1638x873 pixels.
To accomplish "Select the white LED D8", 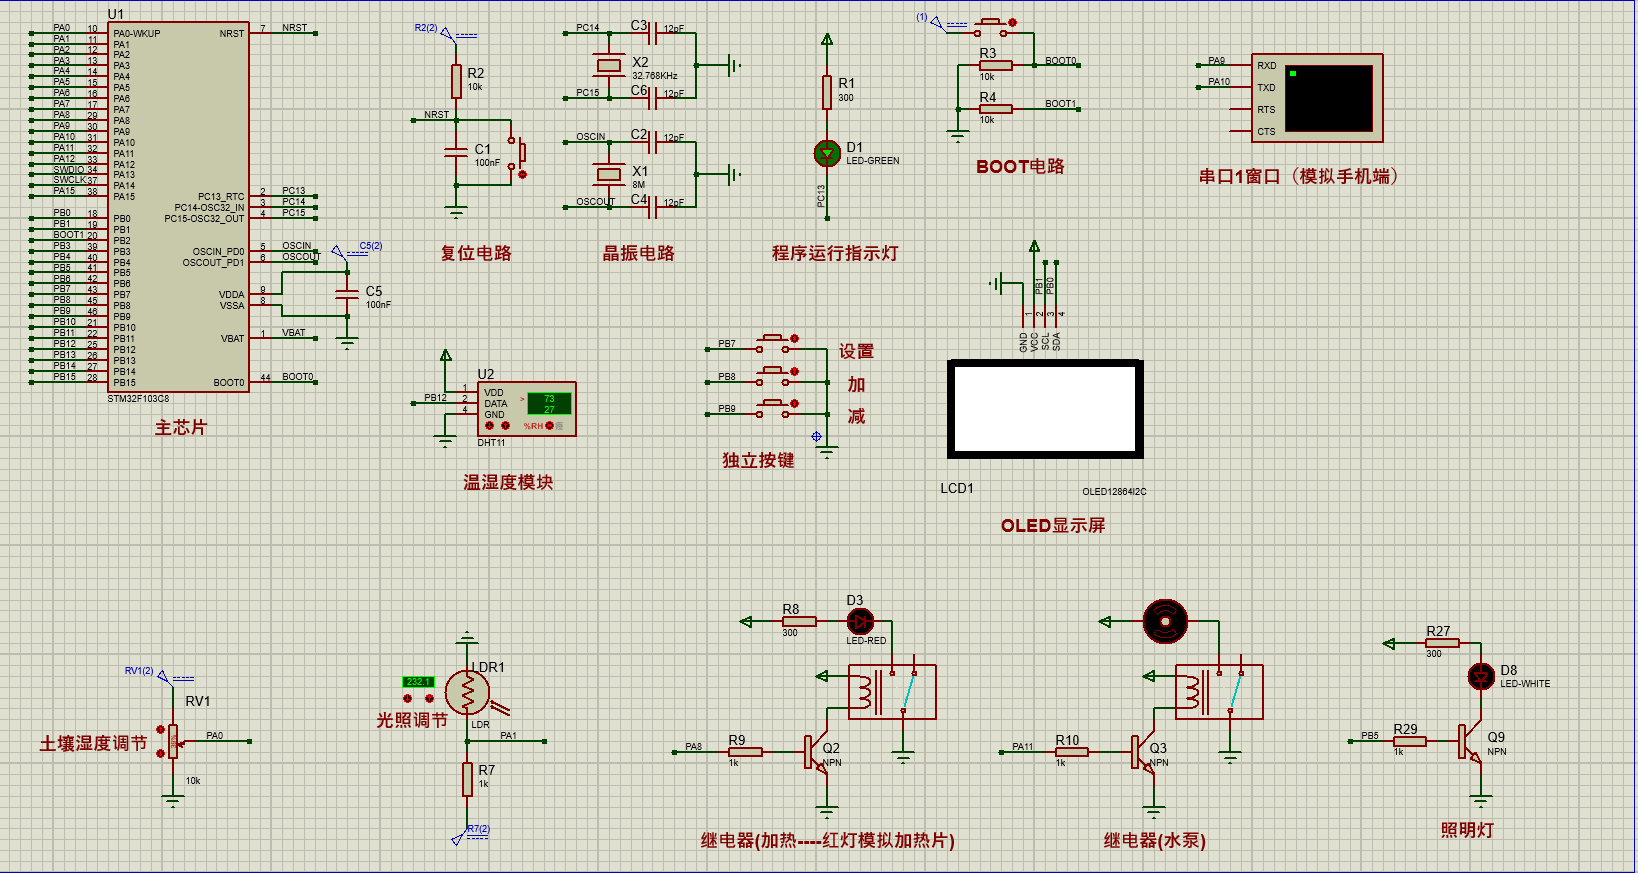I will 1481,676.
